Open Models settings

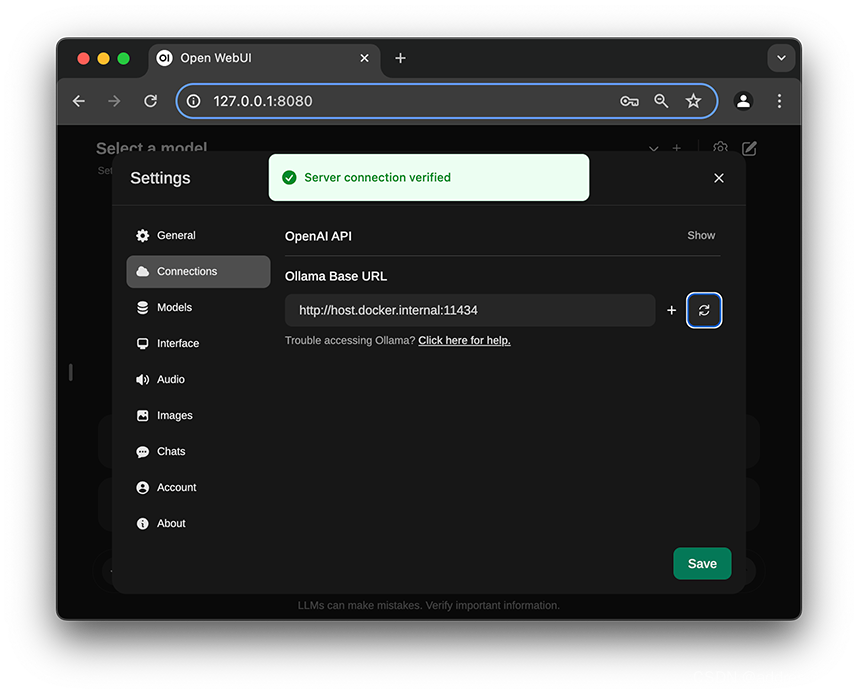[x=198, y=308]
